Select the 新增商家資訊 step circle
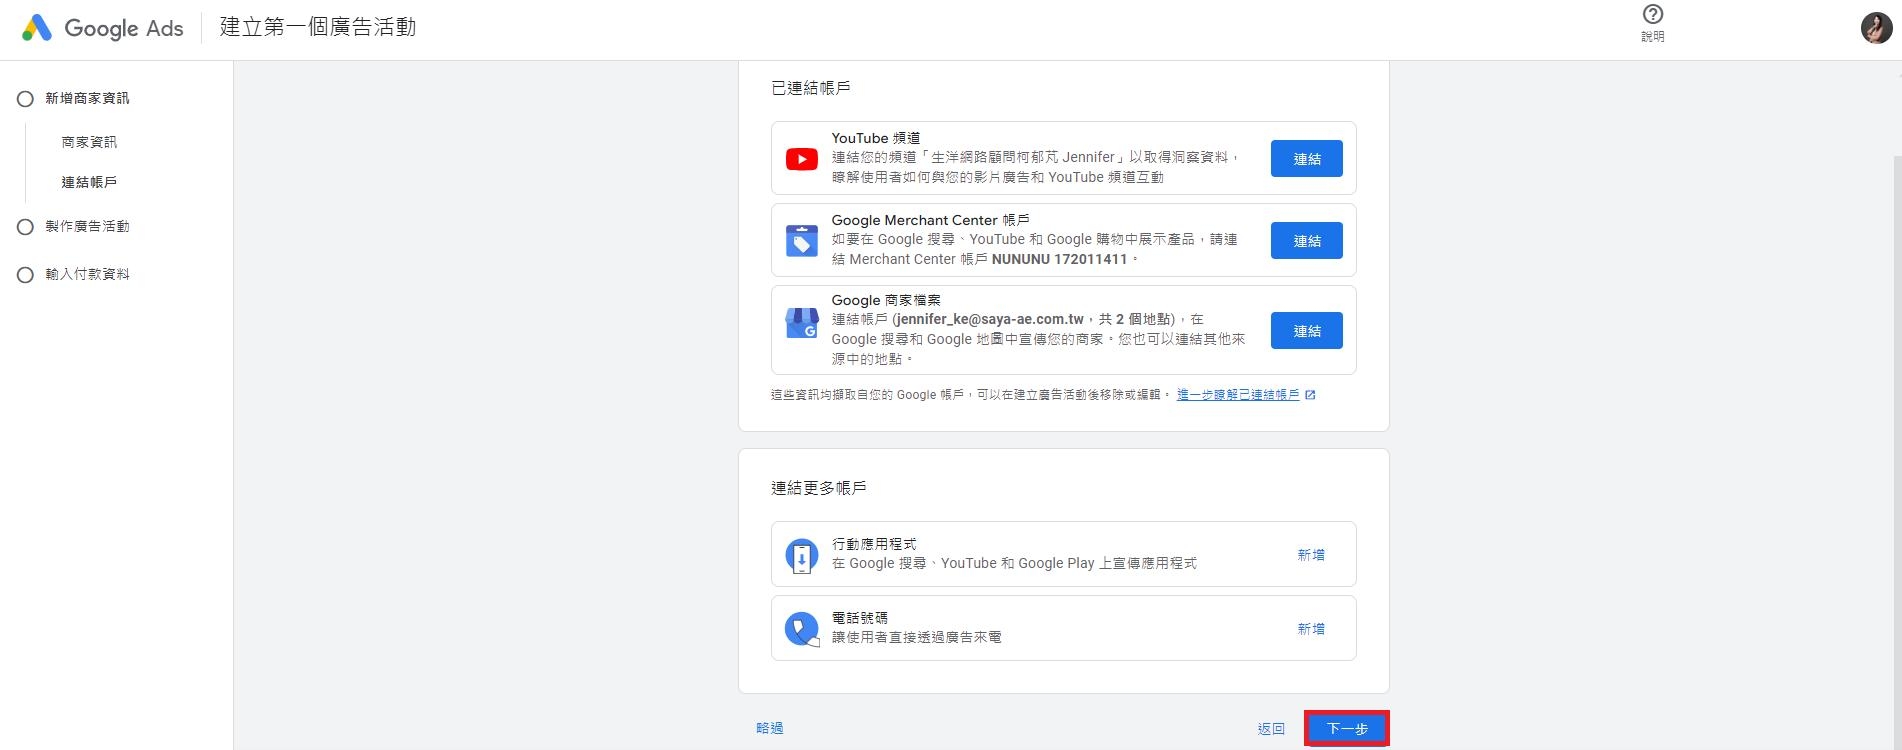The height and width of the screenshot is (750, 1902). point(26,99)
